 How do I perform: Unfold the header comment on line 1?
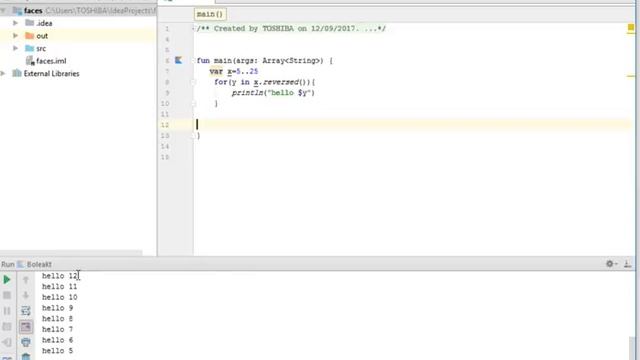(x=193, y=29)
